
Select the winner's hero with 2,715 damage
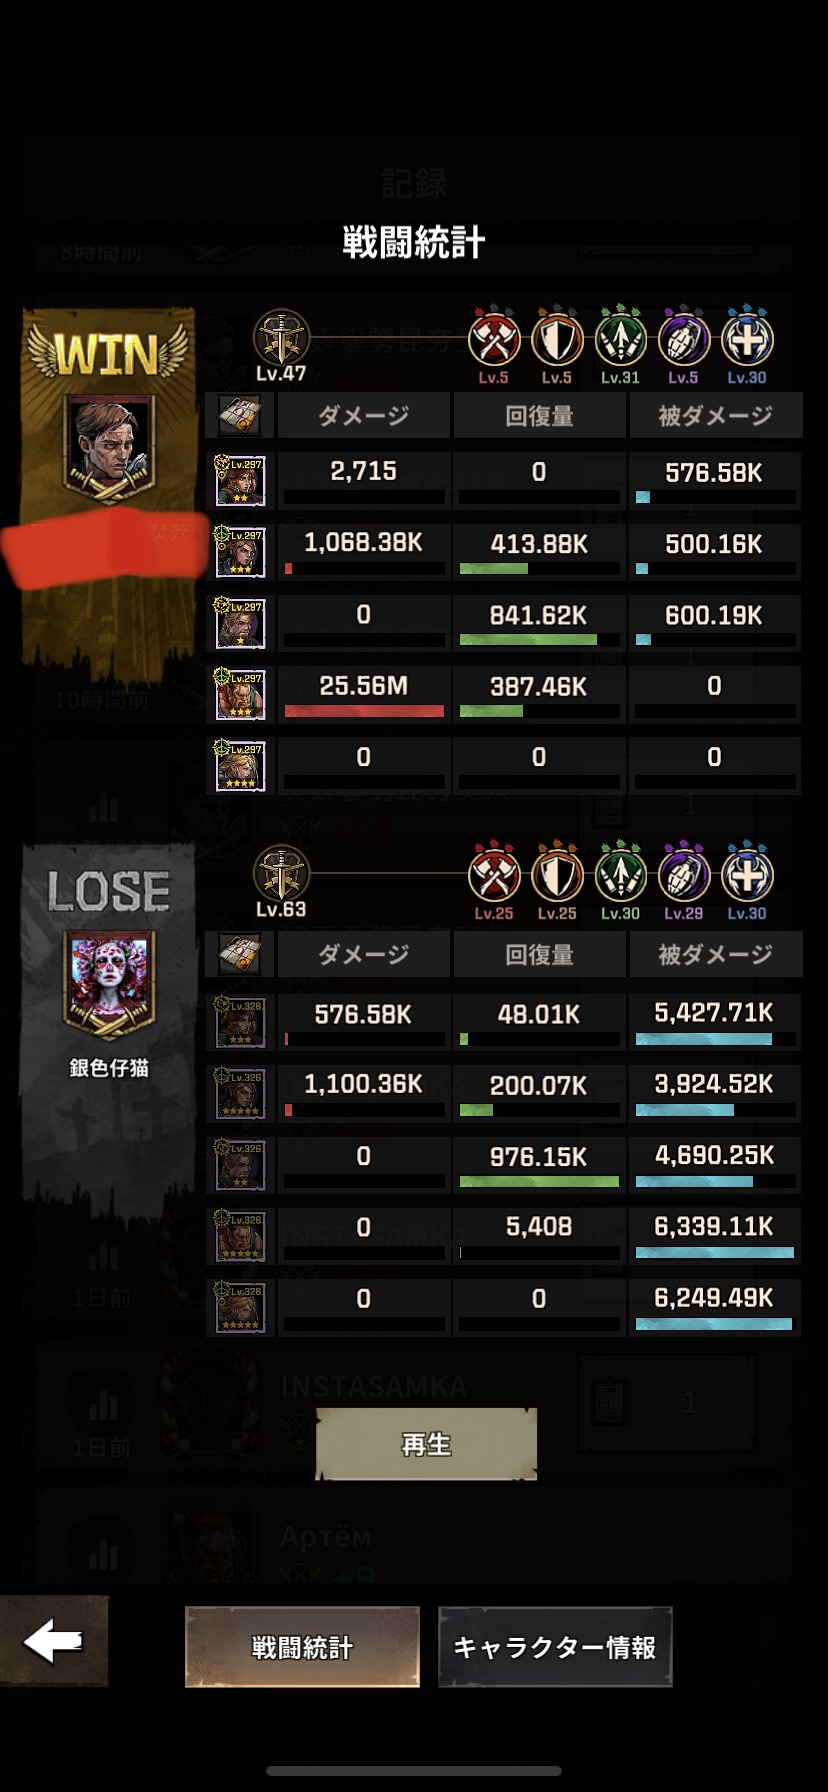241,480
